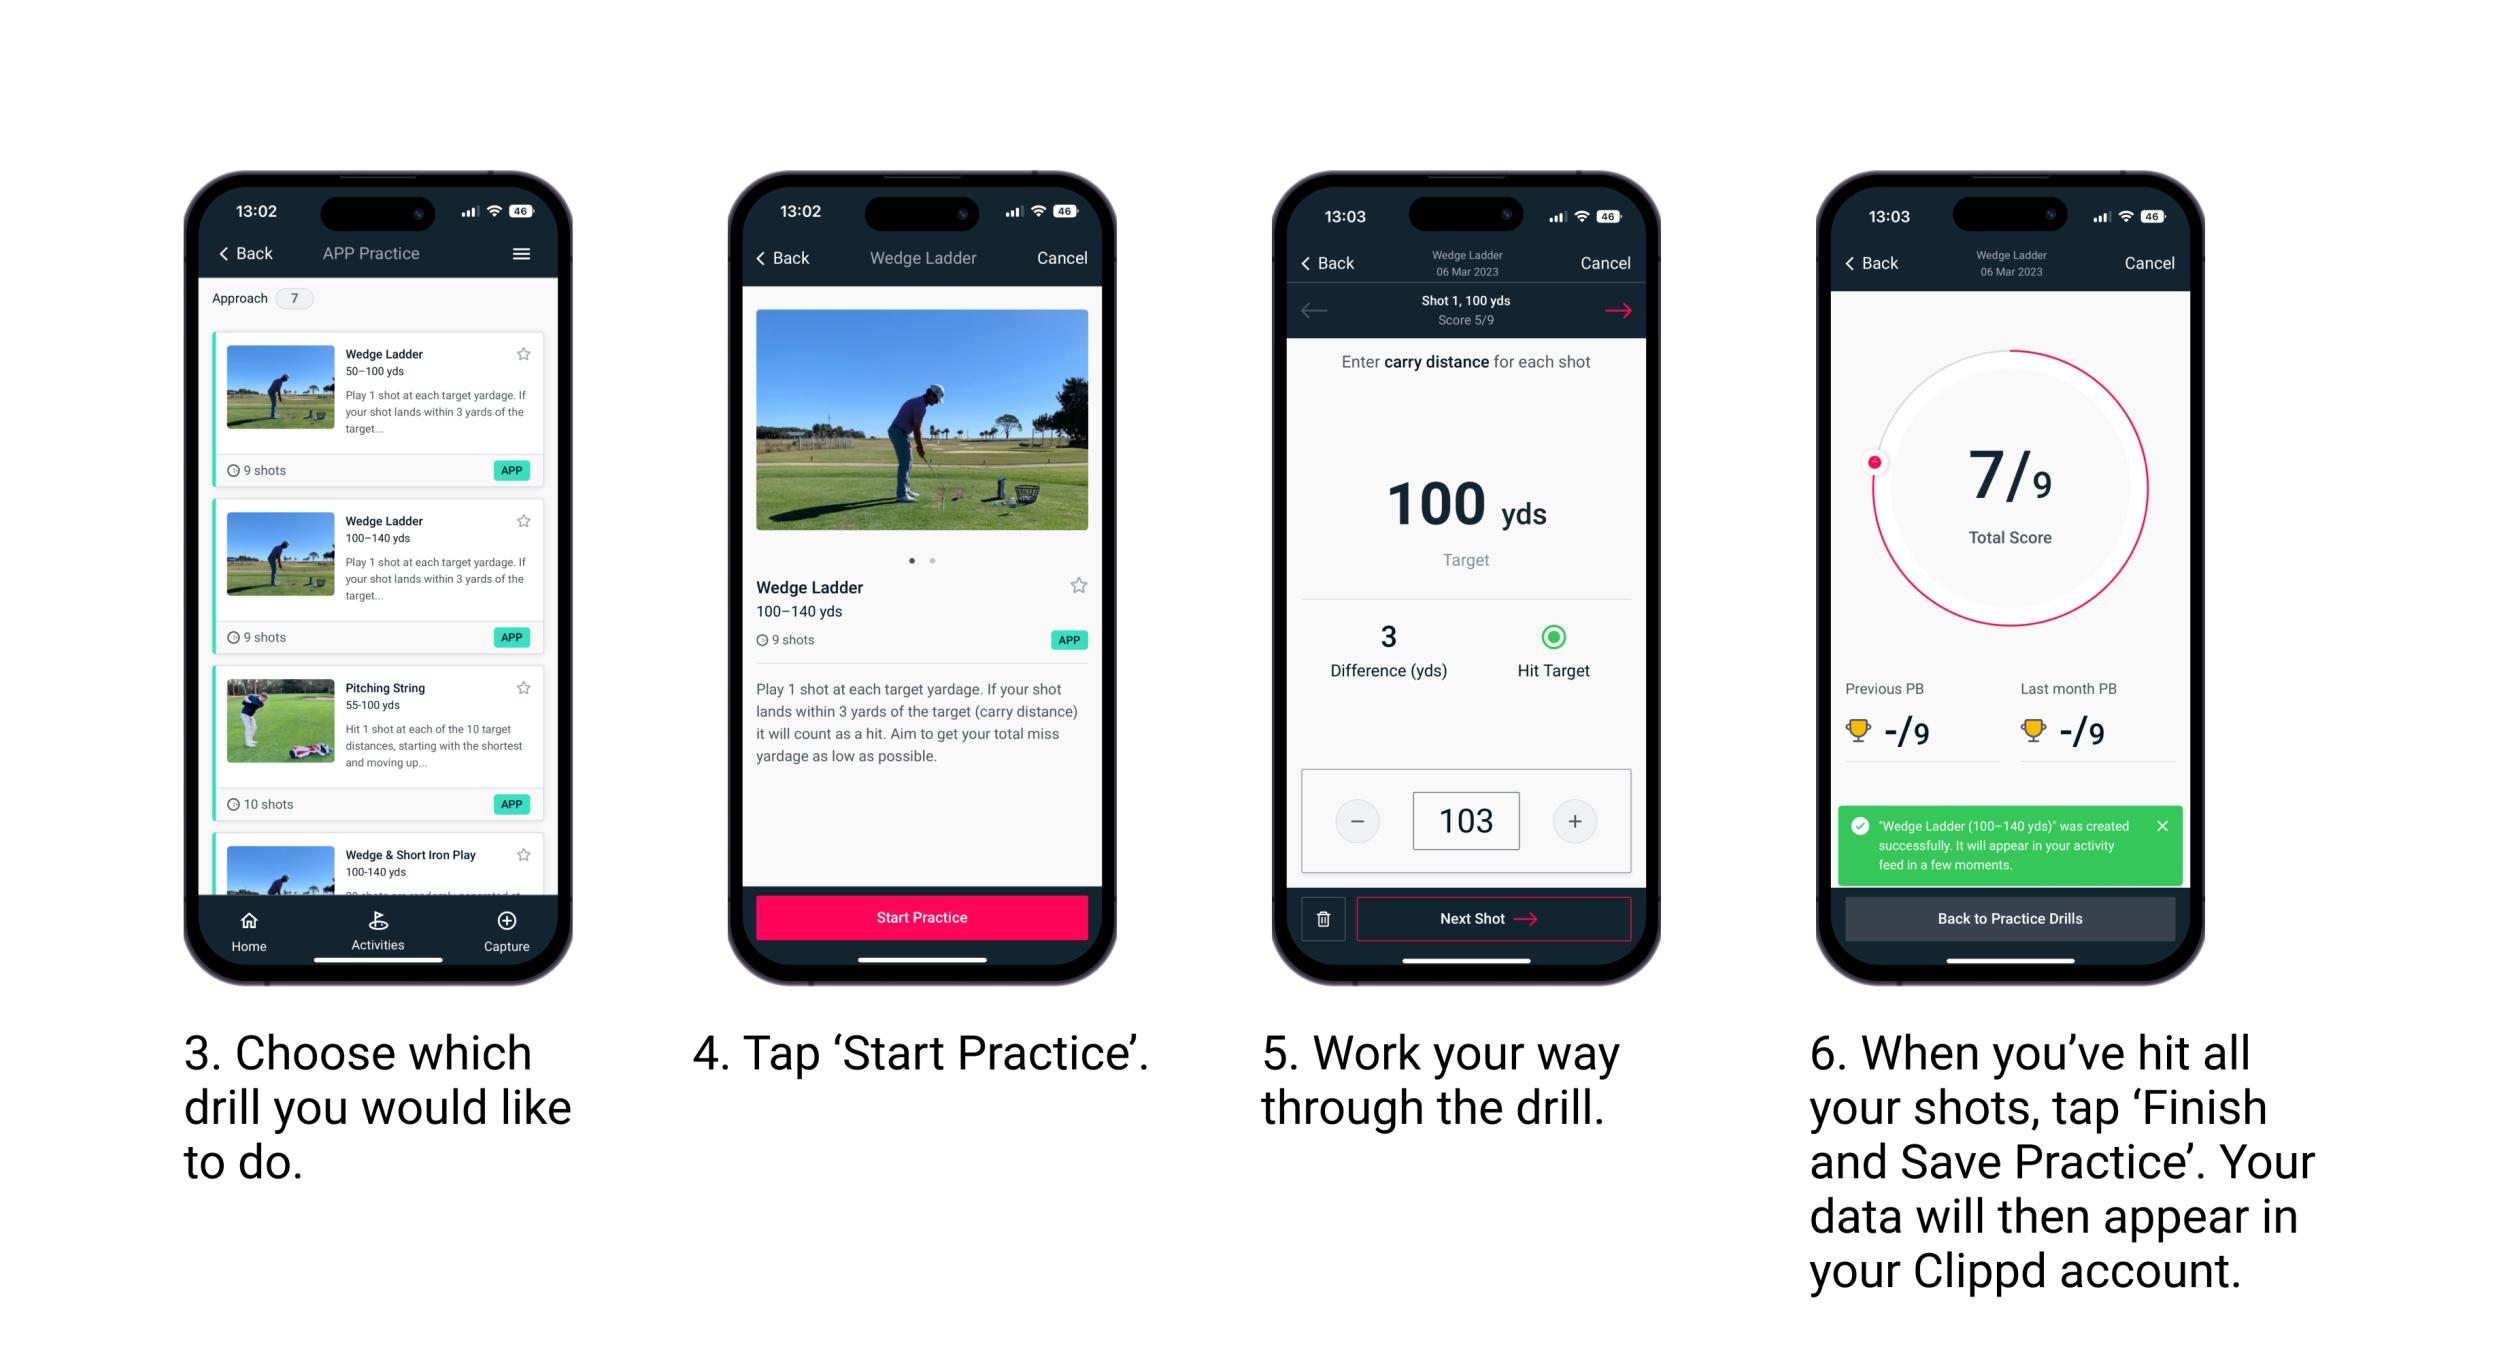Decrement shot distance using the minus stepper
The image size is (2503, 1347).
pos(1357,819)
